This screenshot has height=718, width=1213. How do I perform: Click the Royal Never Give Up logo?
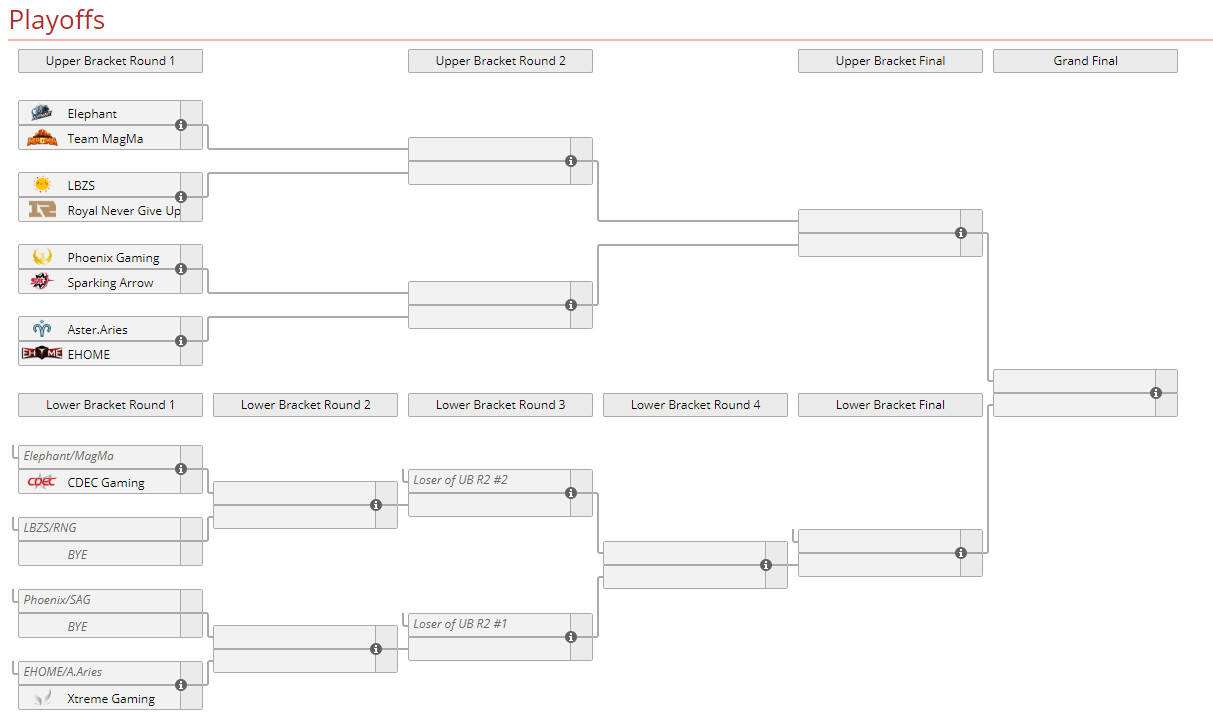tap(42, 210)
